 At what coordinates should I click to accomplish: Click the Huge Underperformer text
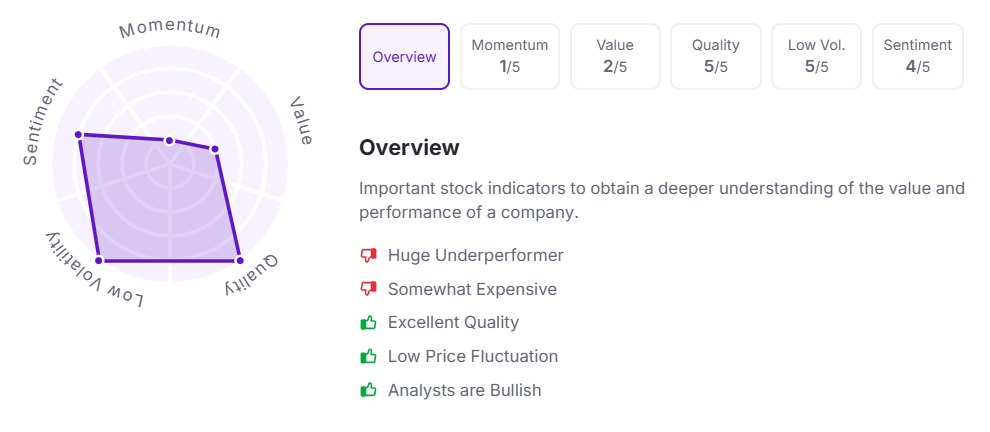[x=476, y=256]
